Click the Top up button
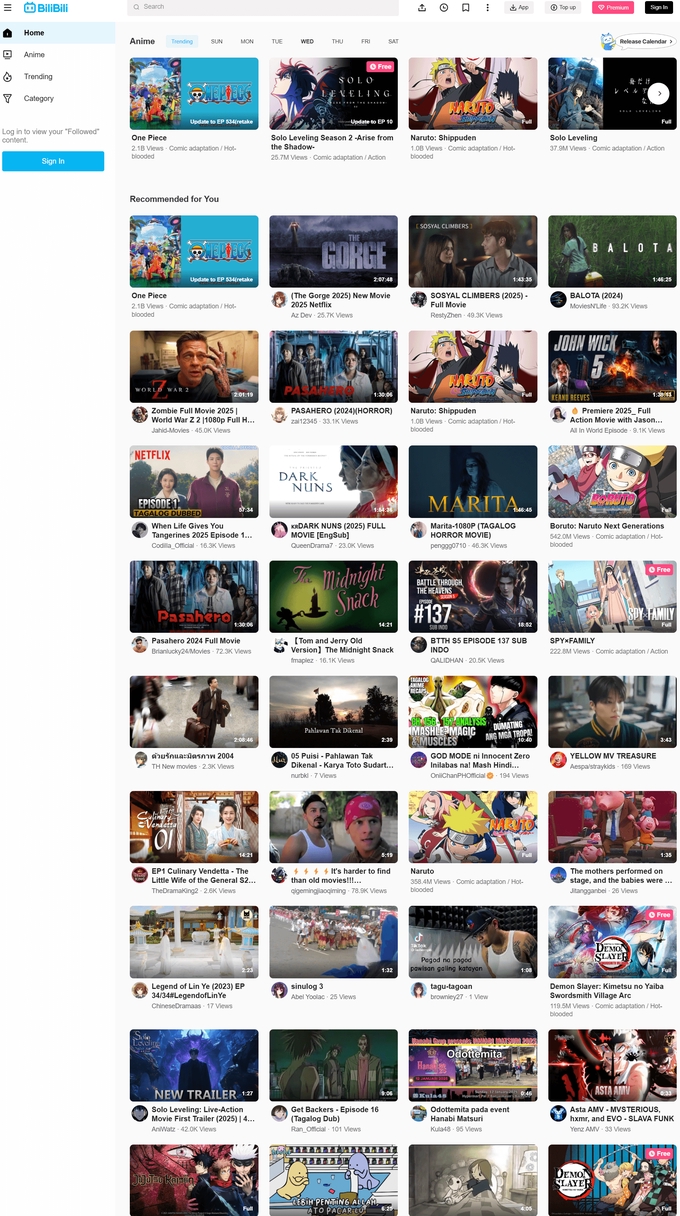The height and width of the screenshot is (1216, 680). click(563, 7)
